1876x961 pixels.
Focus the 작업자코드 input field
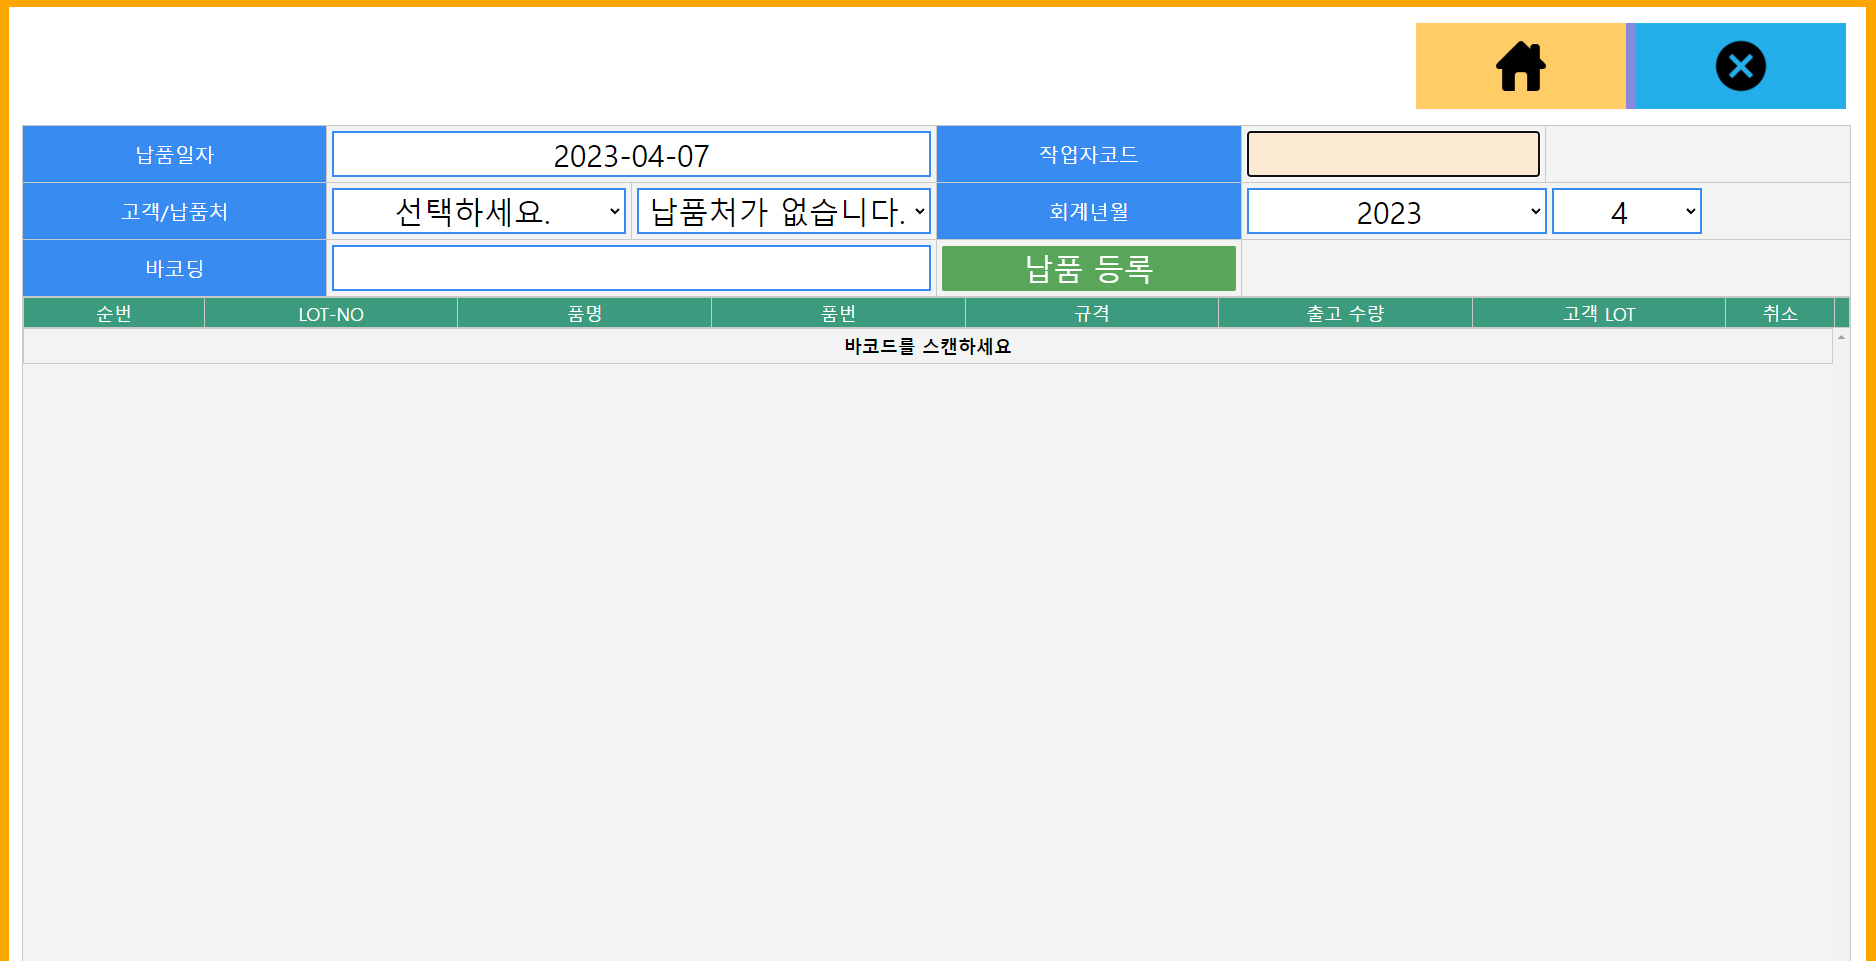click(x=1392, y=154)
